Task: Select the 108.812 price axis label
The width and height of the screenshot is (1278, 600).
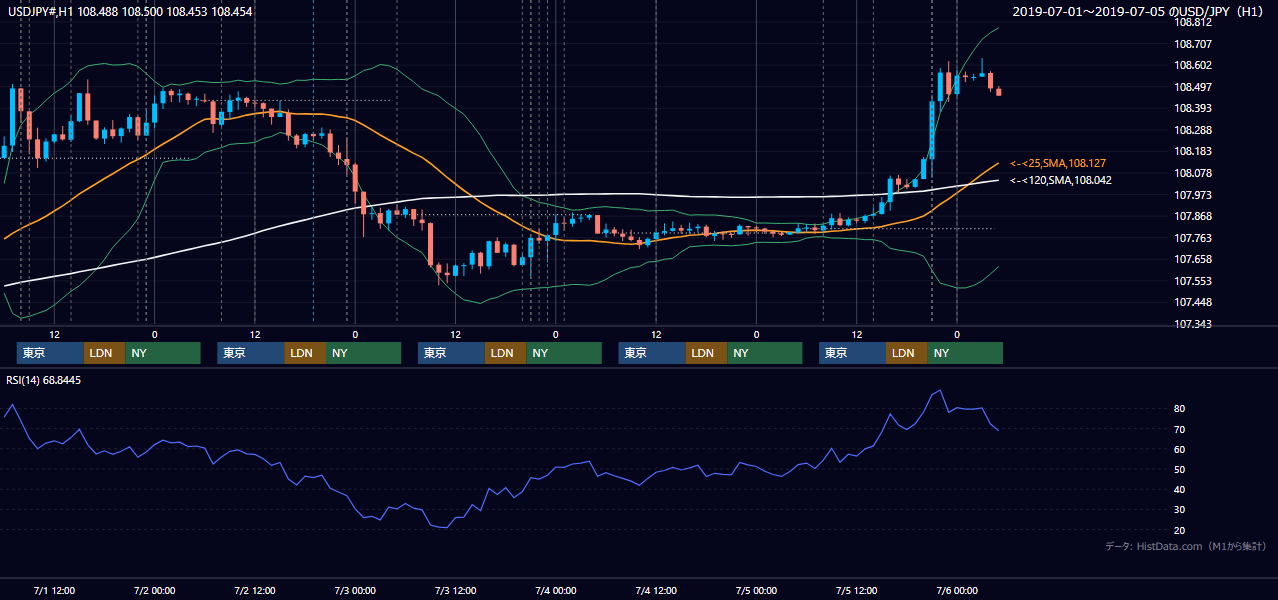Action: coord(1193,22)
